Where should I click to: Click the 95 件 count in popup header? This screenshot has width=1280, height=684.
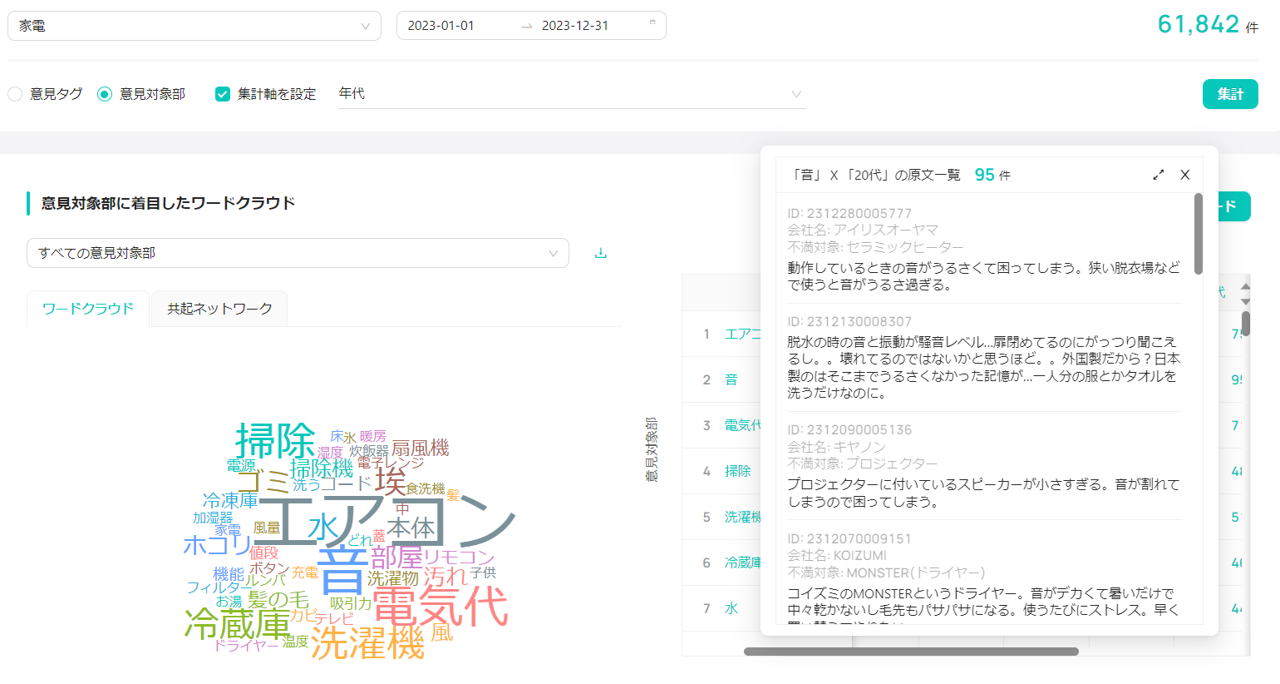[x=992, y=174]
